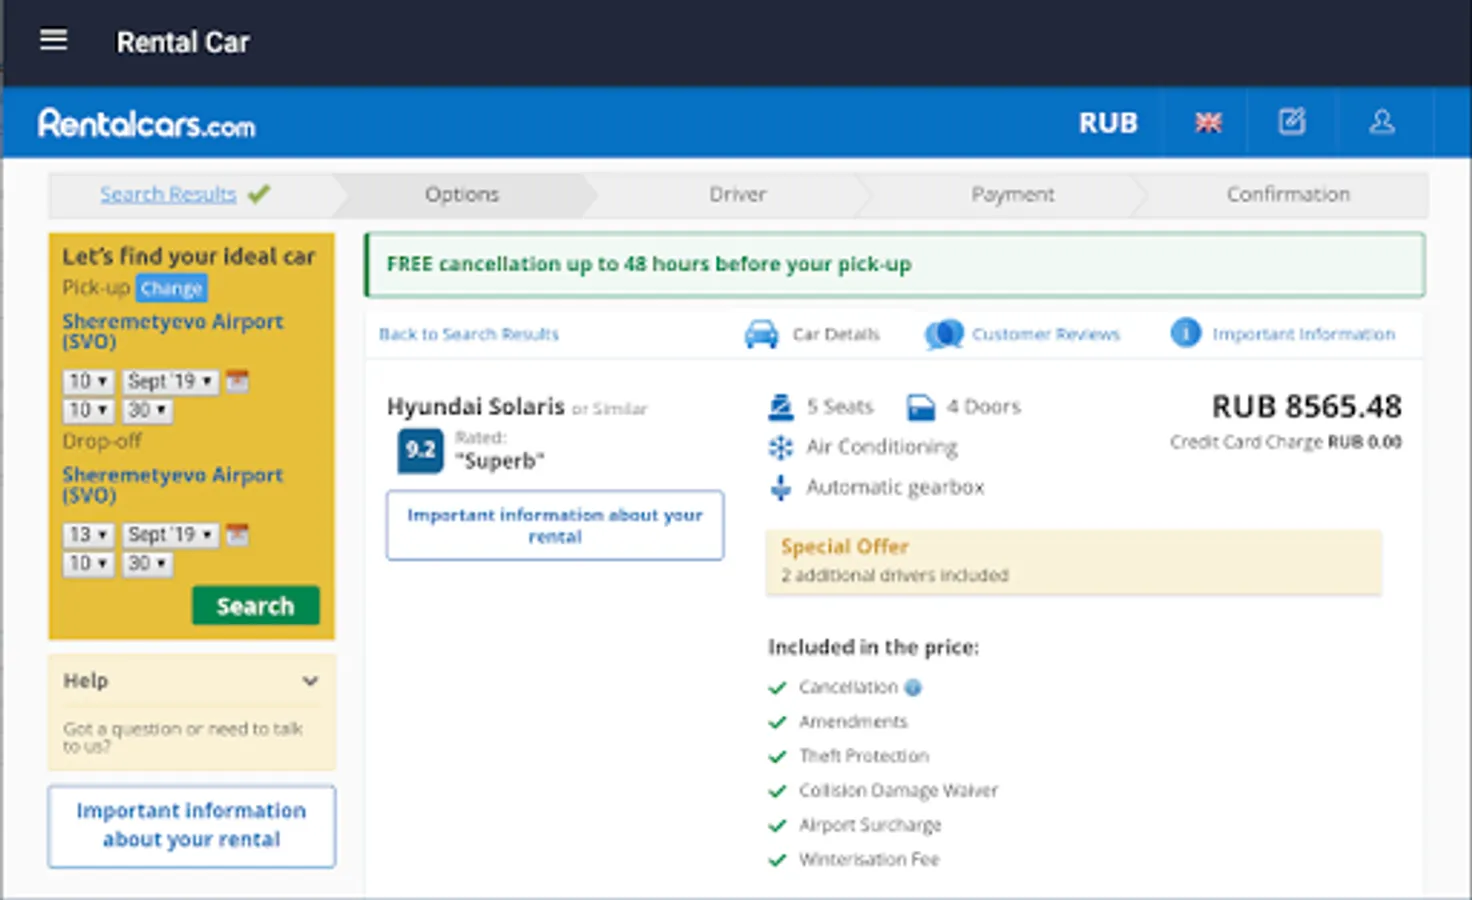1472x900 pixels.
Task: Click the Air Conditioning snowflake icon
Action: tap(780, 447)
